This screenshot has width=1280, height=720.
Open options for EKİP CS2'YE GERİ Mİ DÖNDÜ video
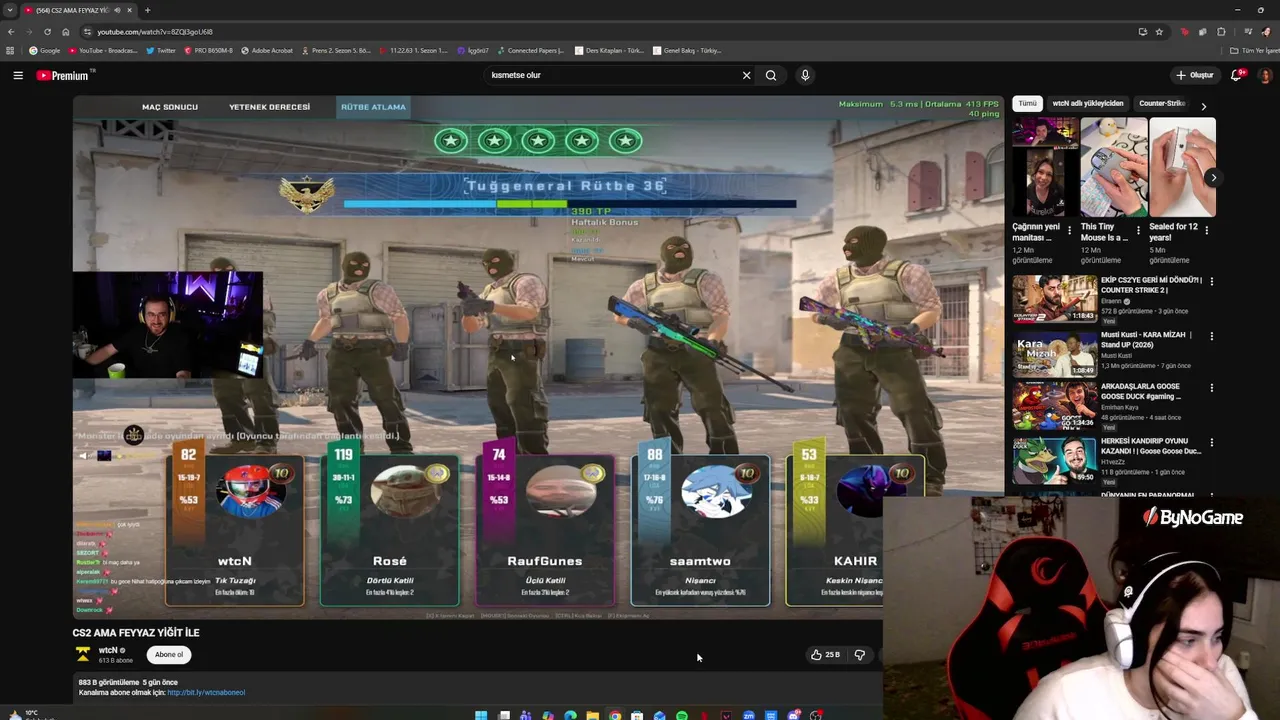pos(1211,282)
